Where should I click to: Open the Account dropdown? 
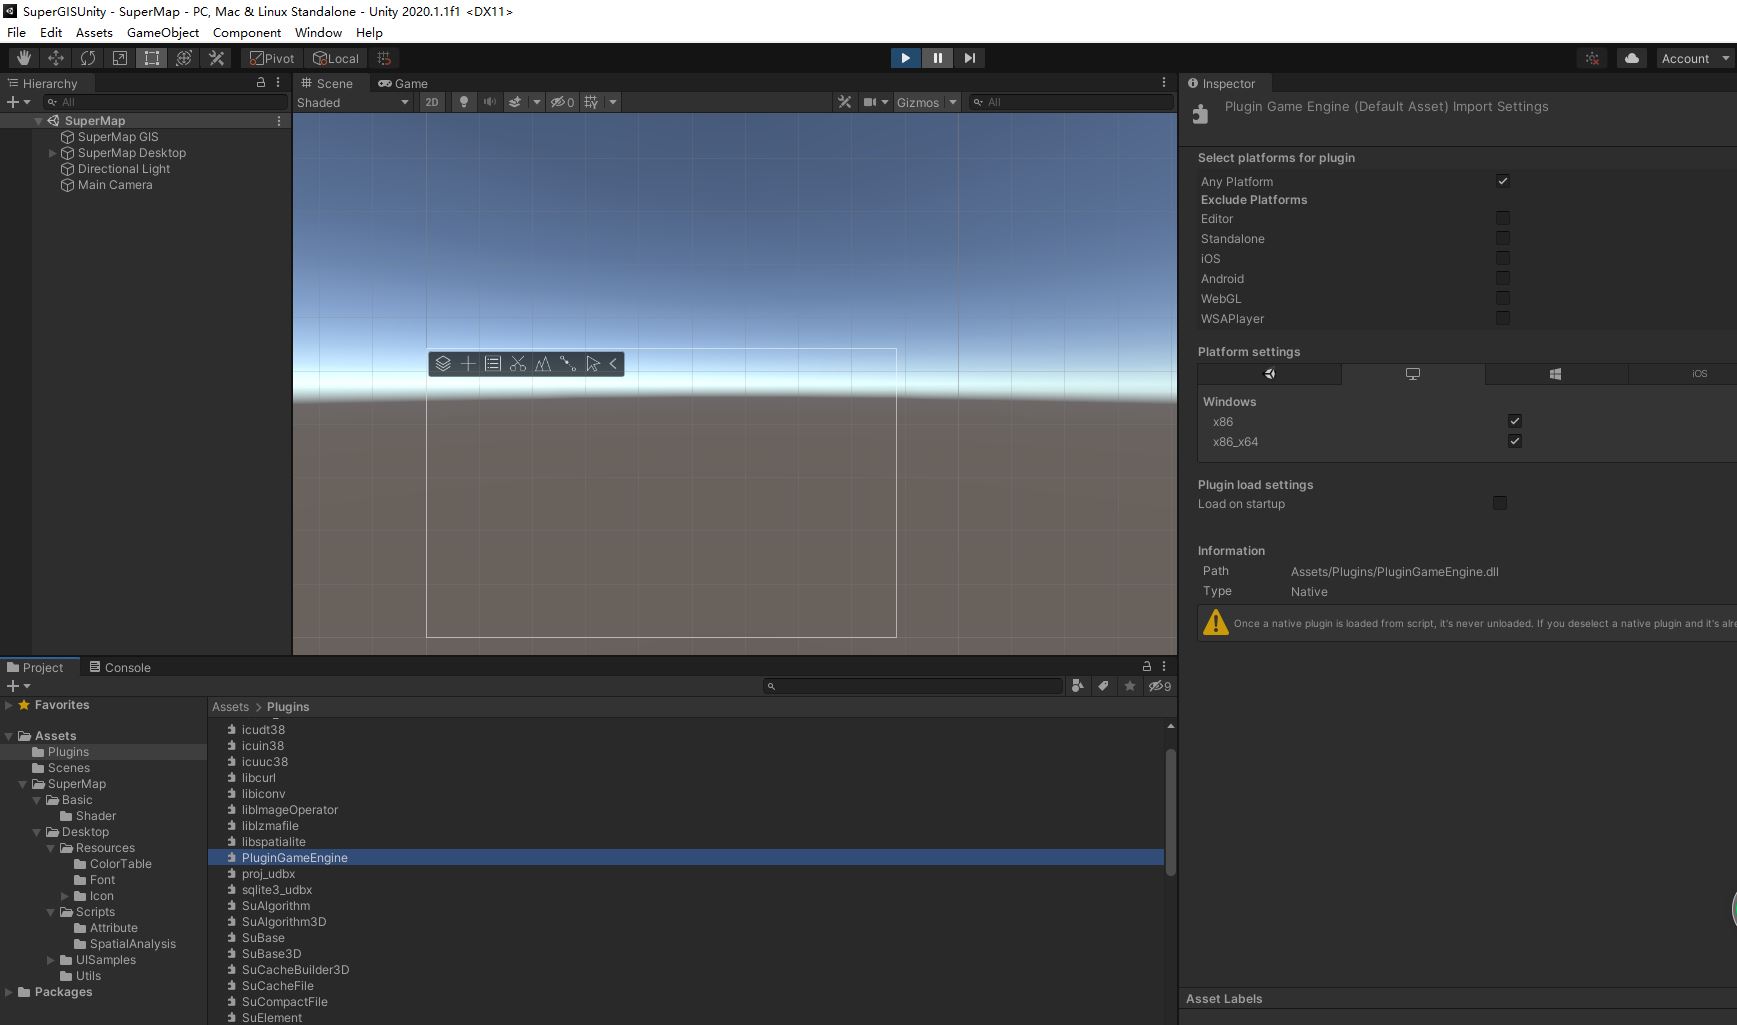(1694, 58)
